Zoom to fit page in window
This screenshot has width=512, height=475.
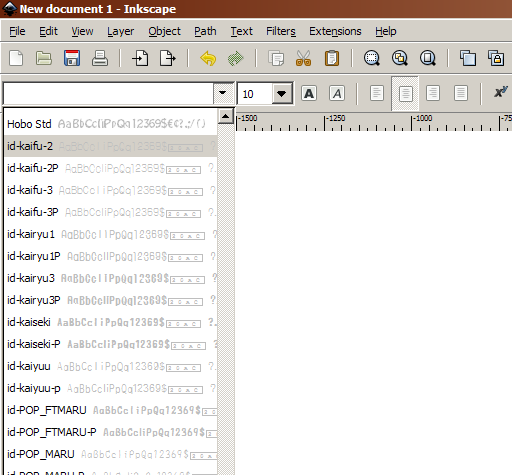[x=428, y=58]
